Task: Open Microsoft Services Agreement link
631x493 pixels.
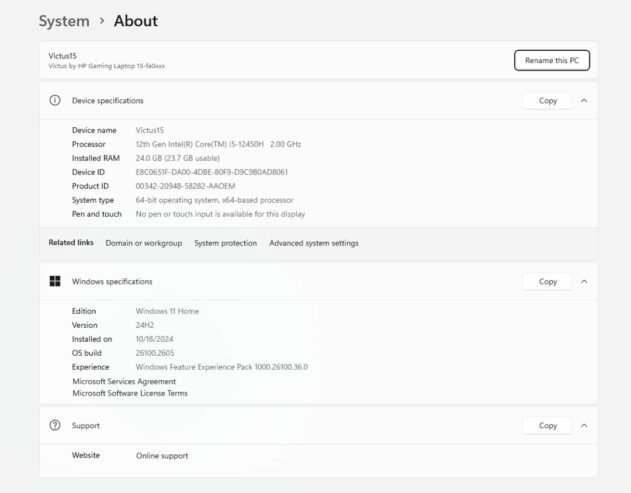Action: pyautogui.click(x=124, y=381)
